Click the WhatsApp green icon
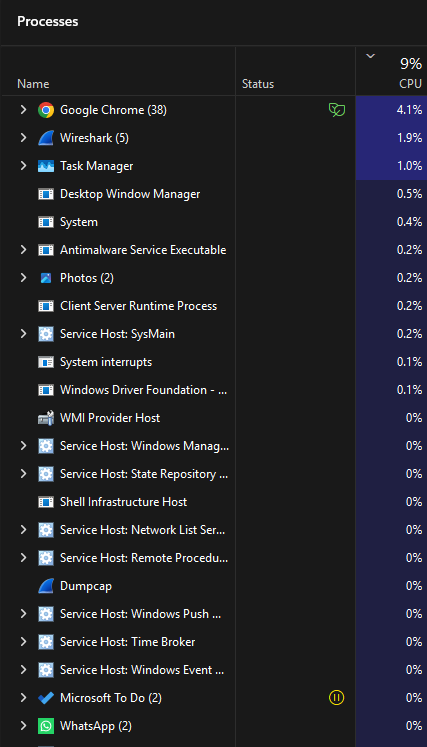This screenshot has height=747, width=427. coord(46,726)
